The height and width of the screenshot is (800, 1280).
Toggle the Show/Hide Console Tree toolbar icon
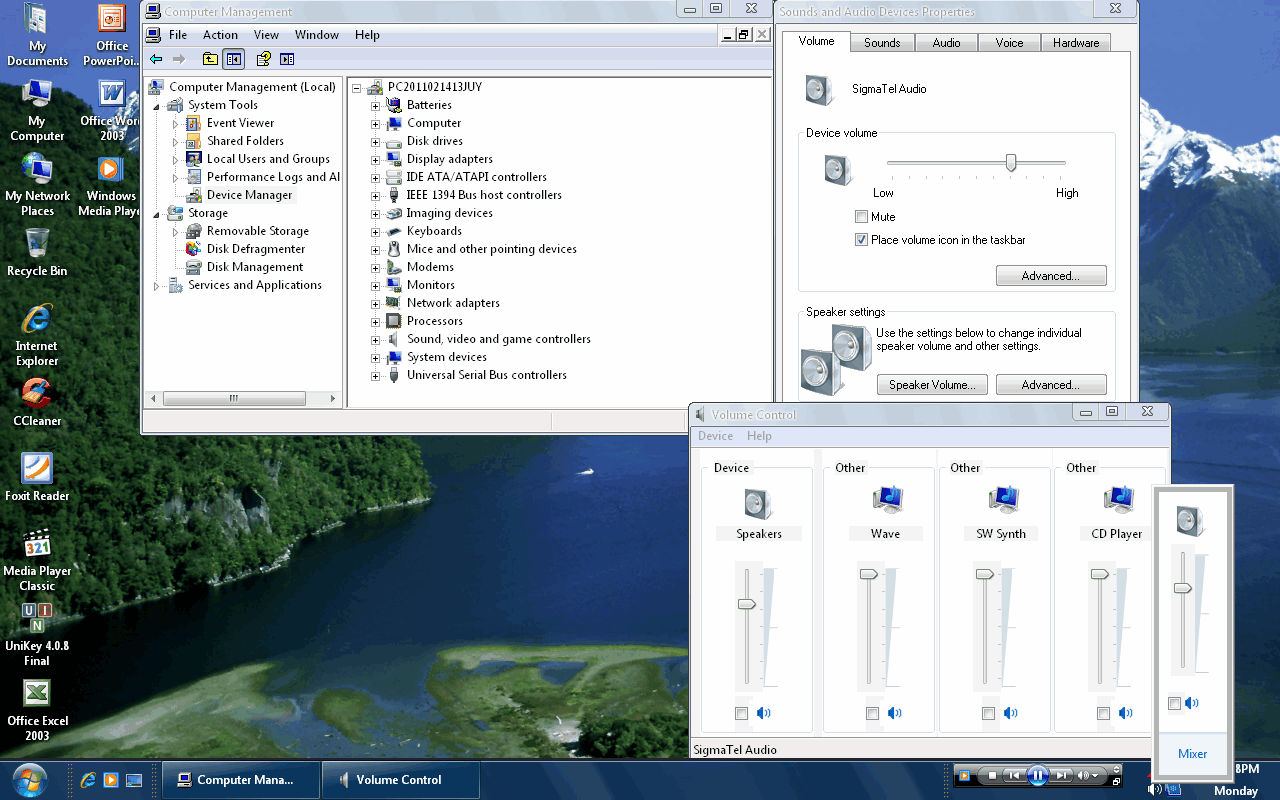[233, 59]
